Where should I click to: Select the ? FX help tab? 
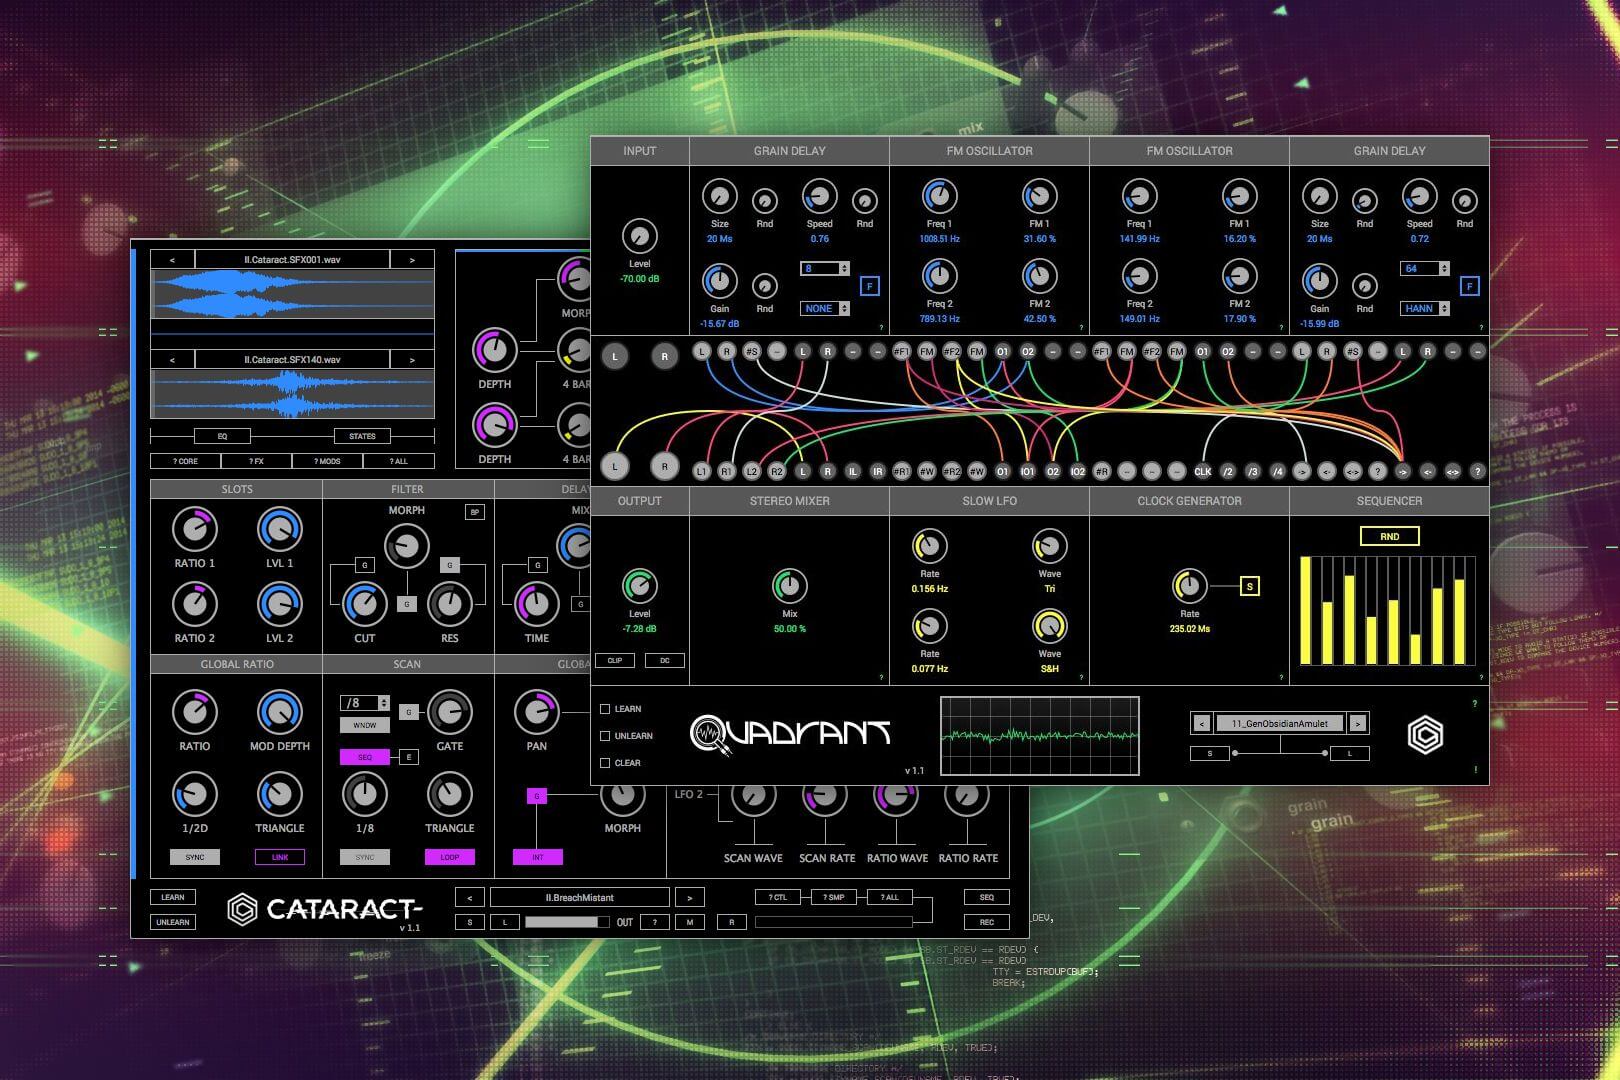coord(256,461)
